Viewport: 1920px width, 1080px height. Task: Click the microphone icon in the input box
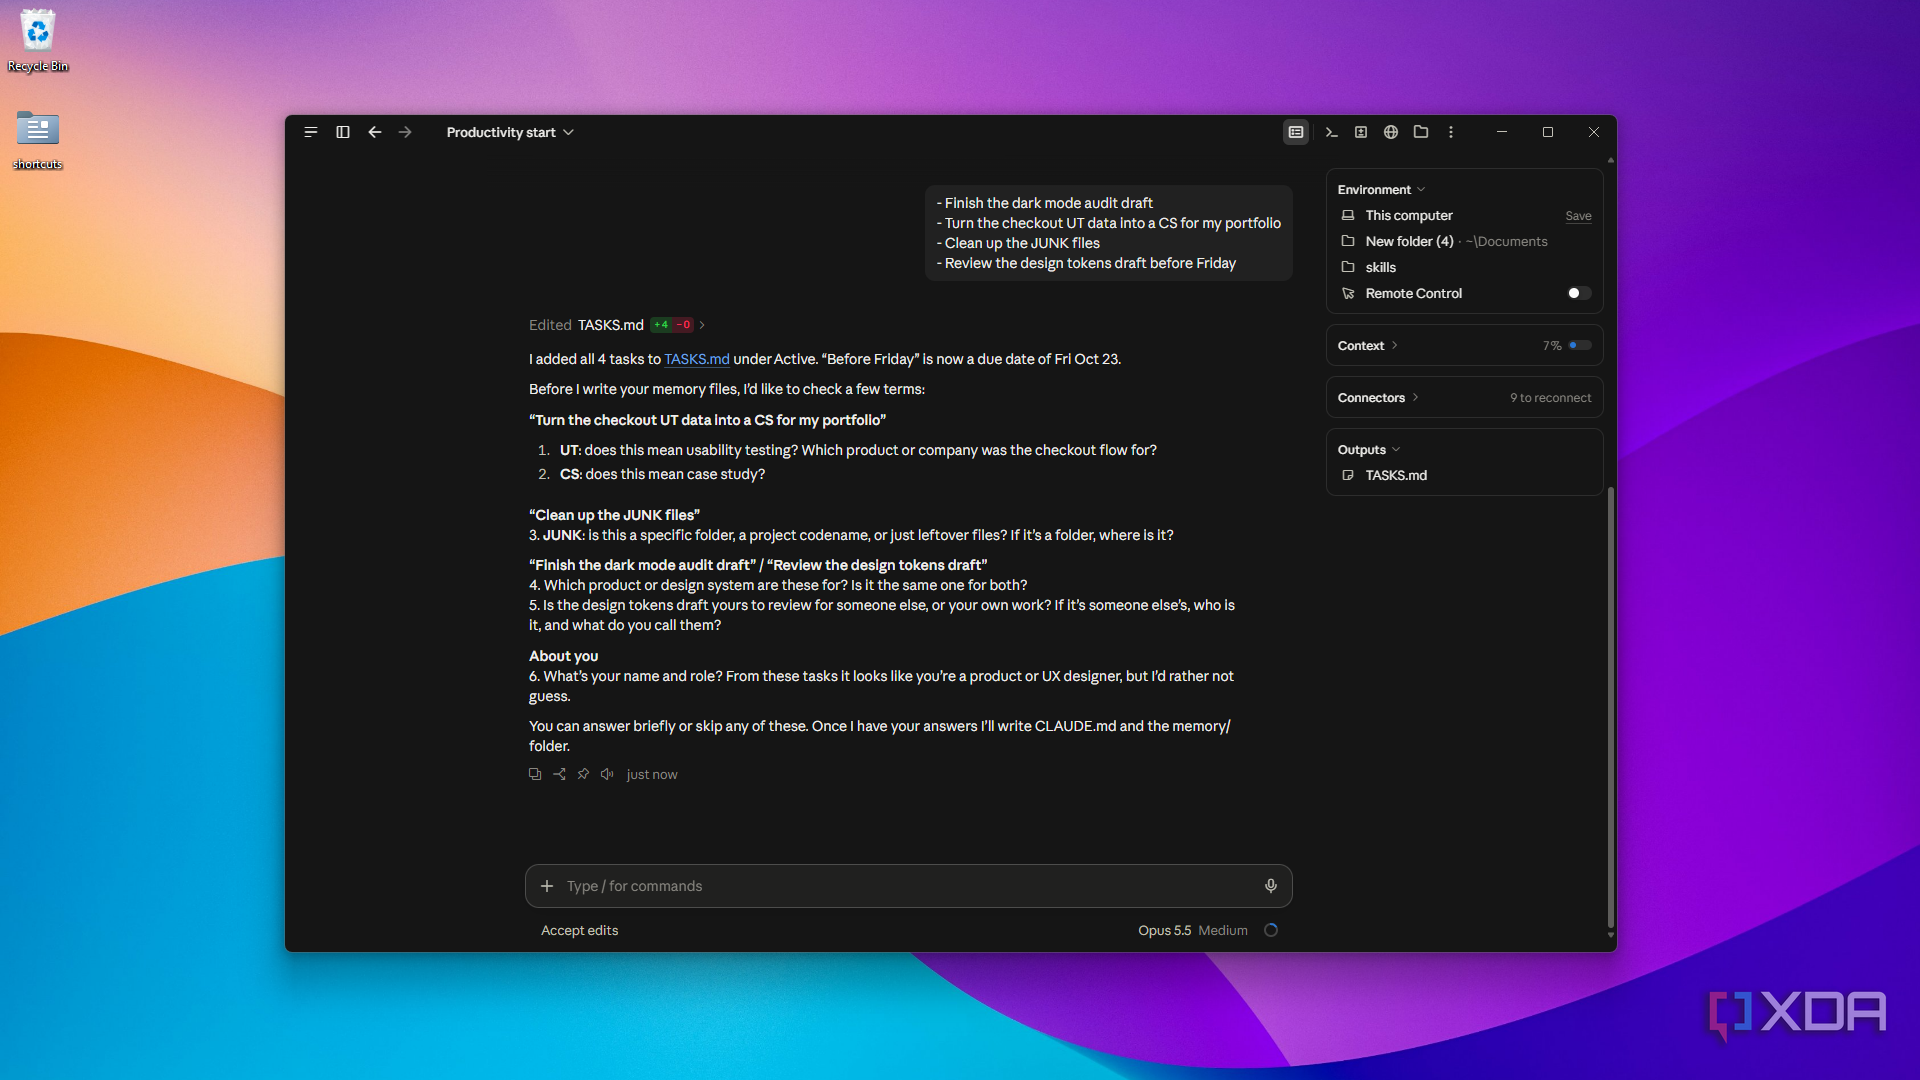pyautogui.click(x=1271, y=886)
